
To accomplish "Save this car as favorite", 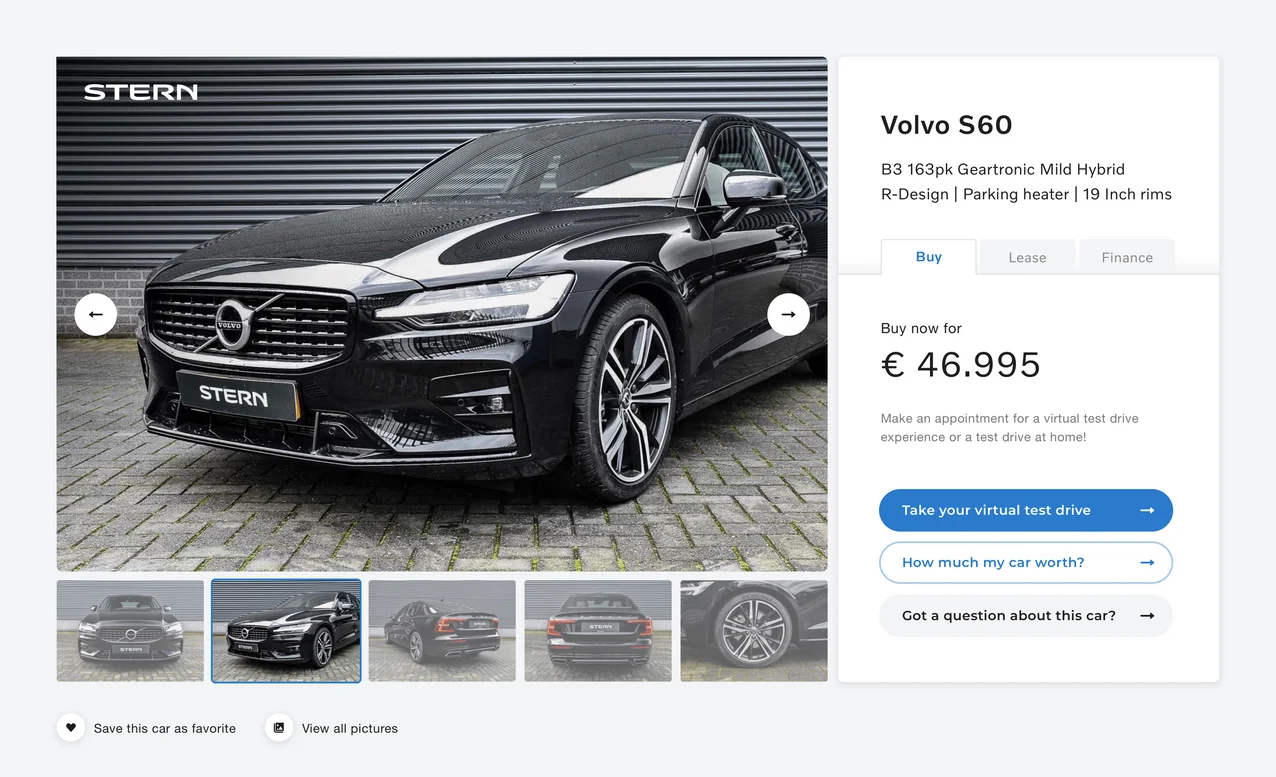I will tap(165, 728).
